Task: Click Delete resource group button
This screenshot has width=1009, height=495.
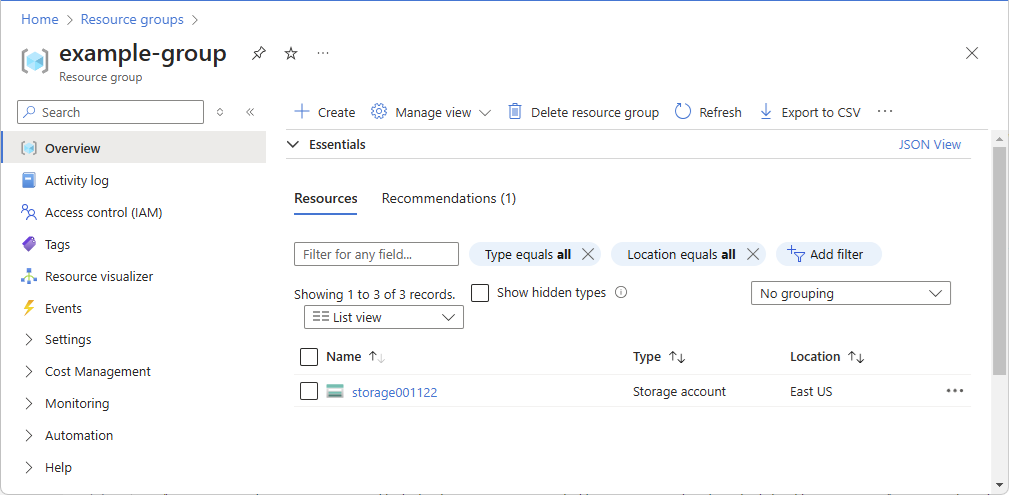Action: (583, 112)
